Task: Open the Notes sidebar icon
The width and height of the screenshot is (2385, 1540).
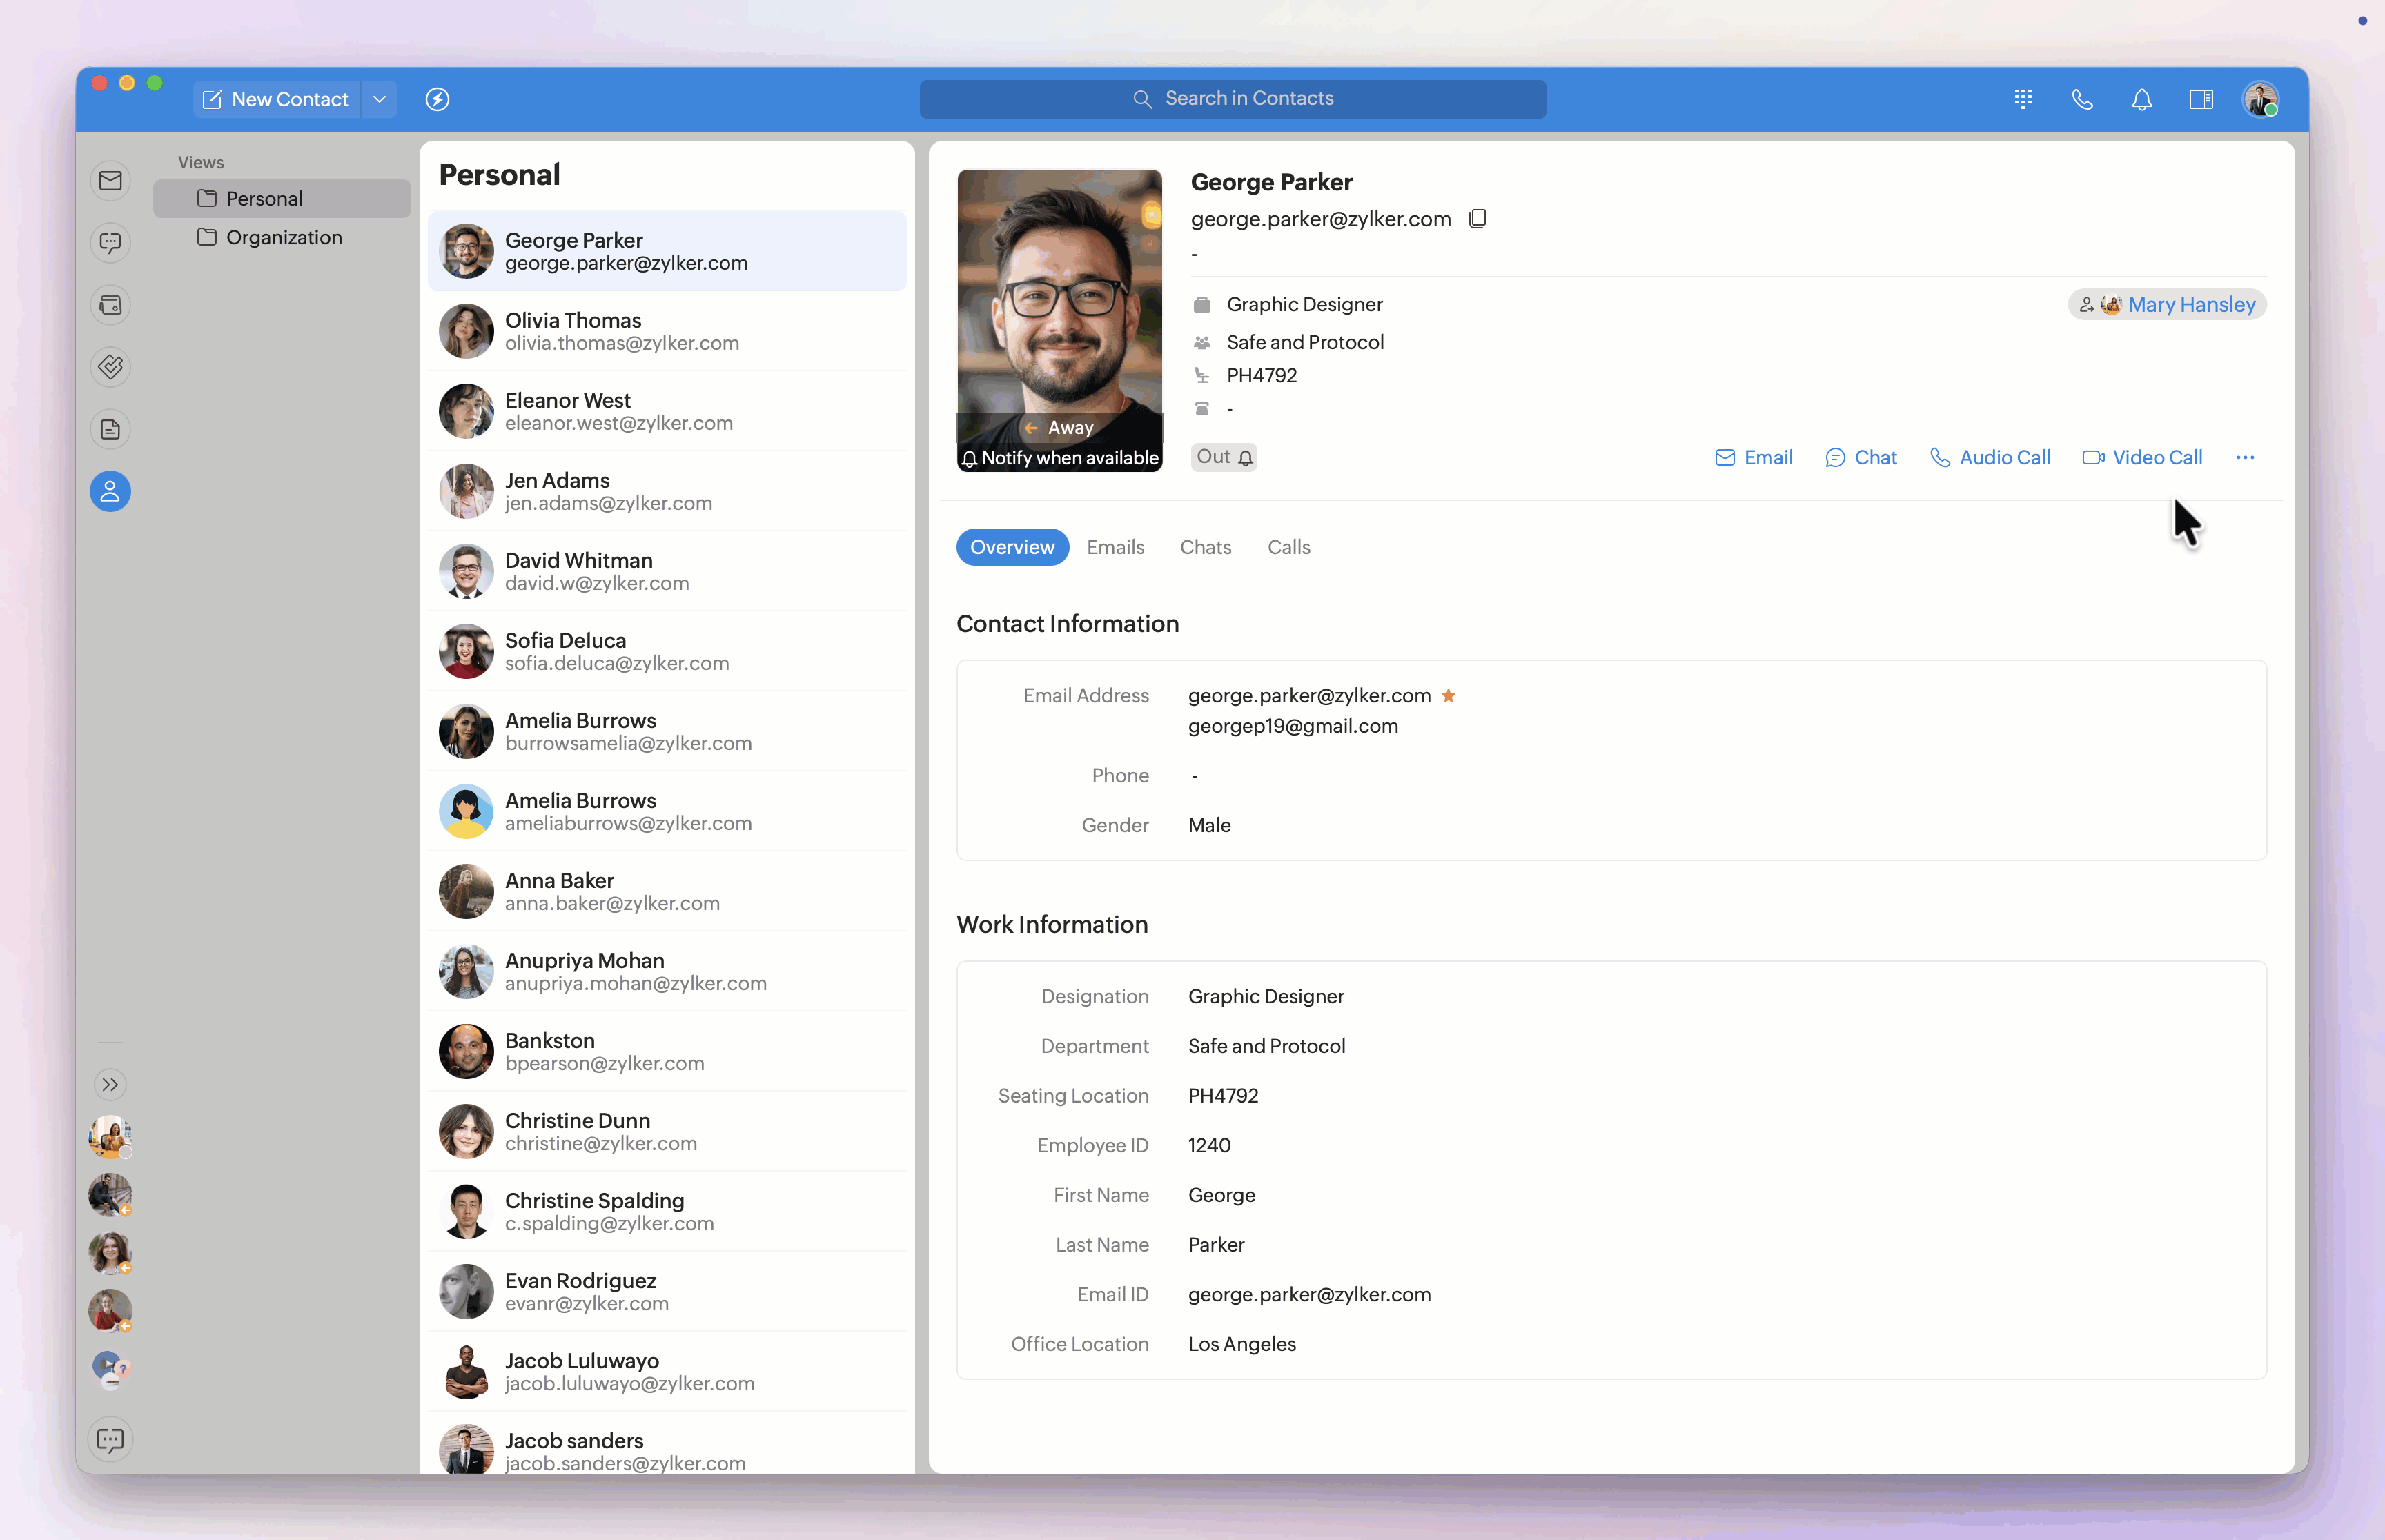Action: [110, 430]
